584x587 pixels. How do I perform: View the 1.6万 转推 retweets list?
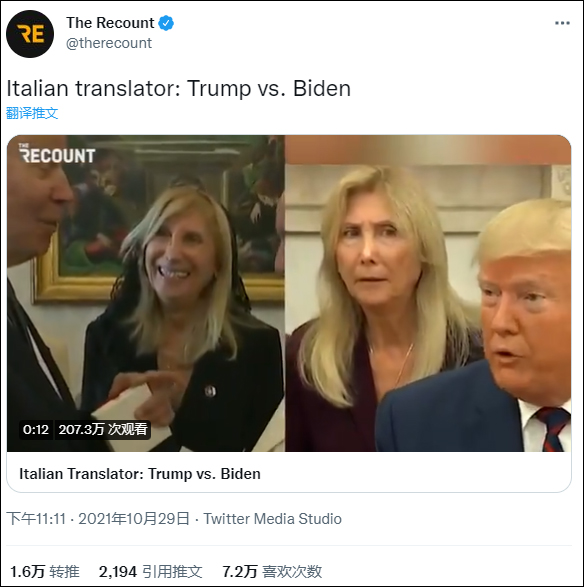(x=45, y=572)
